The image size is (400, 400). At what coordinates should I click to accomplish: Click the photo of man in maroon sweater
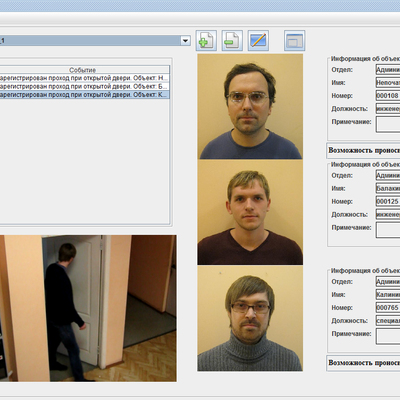click(250, 212)
